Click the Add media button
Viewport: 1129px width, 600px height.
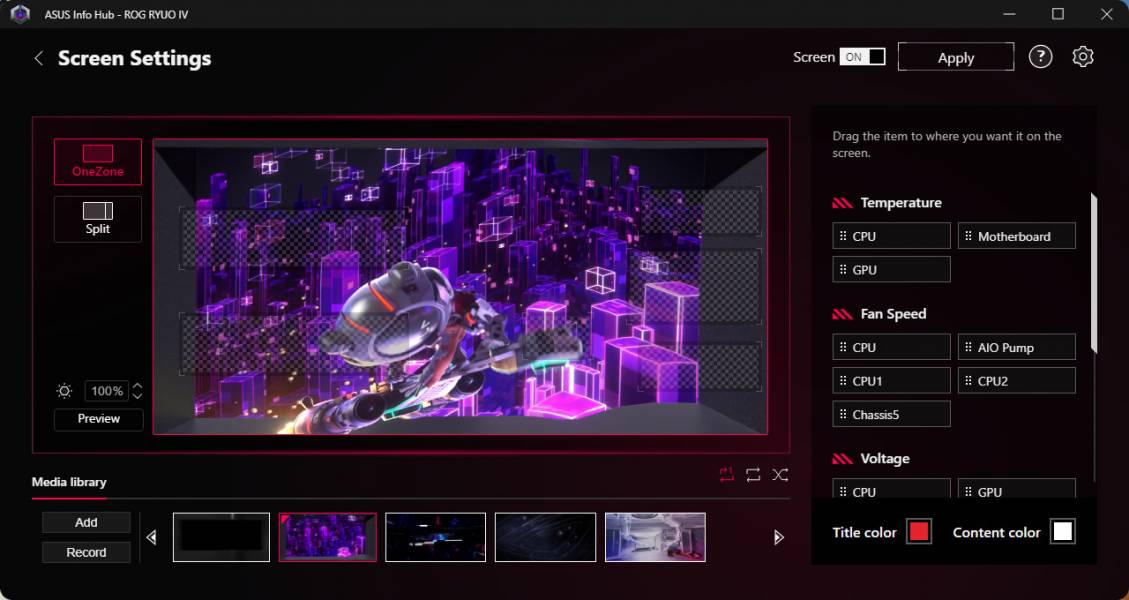[86, 522]
